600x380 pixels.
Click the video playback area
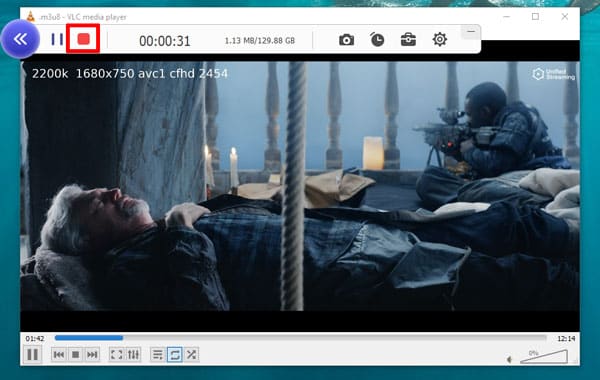[x=300, y=186]
